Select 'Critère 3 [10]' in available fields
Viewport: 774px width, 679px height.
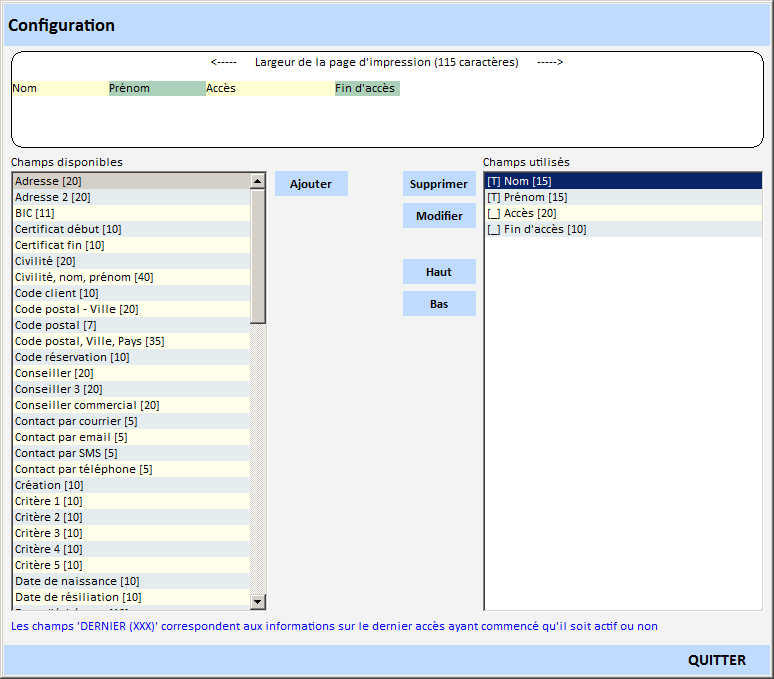coord(130,533)
